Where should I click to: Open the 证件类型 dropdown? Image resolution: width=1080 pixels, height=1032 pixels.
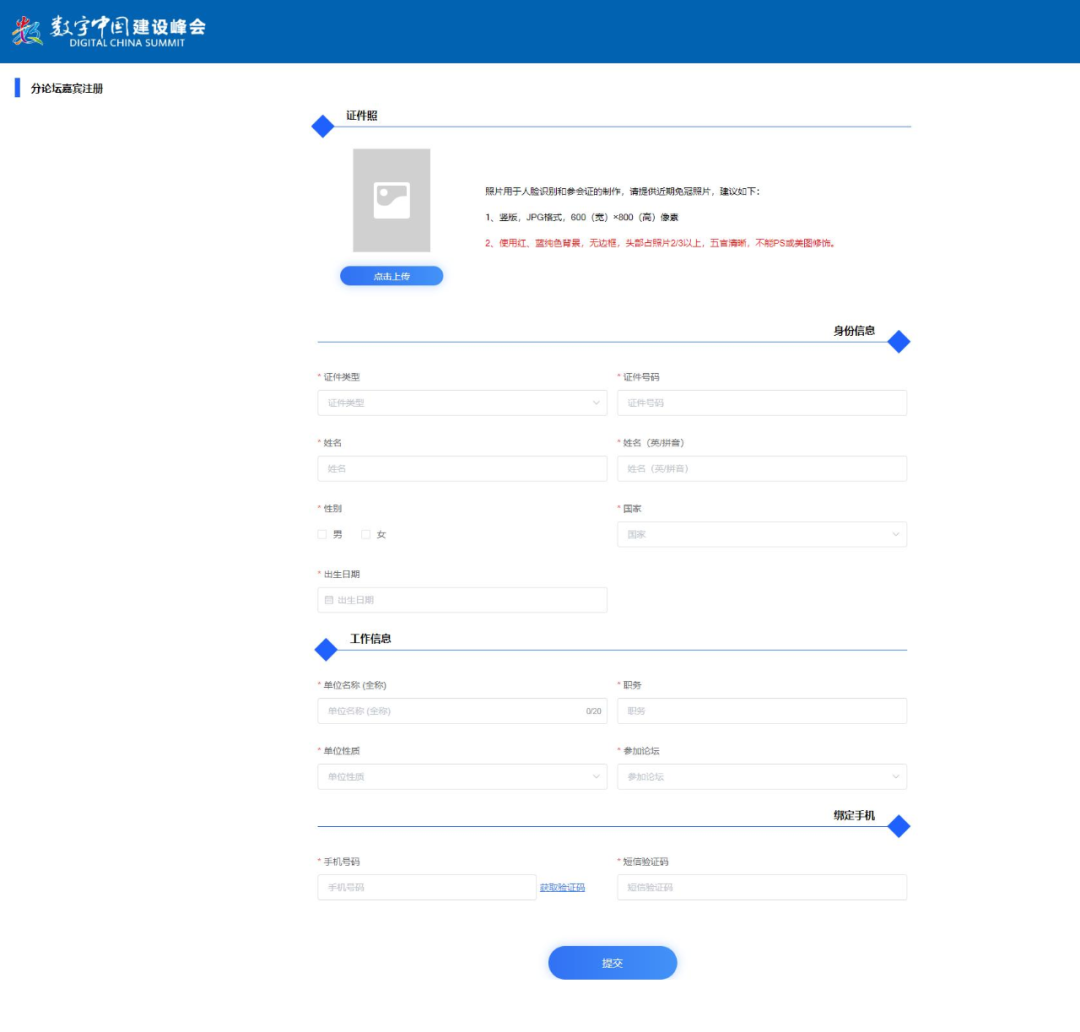(x=462, y=403)
